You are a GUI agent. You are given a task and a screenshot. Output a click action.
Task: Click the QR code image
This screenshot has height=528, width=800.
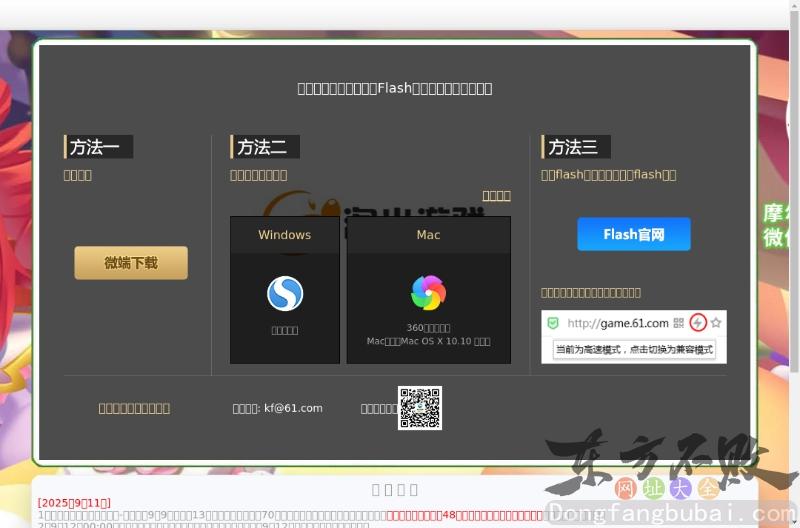point(420,408)
